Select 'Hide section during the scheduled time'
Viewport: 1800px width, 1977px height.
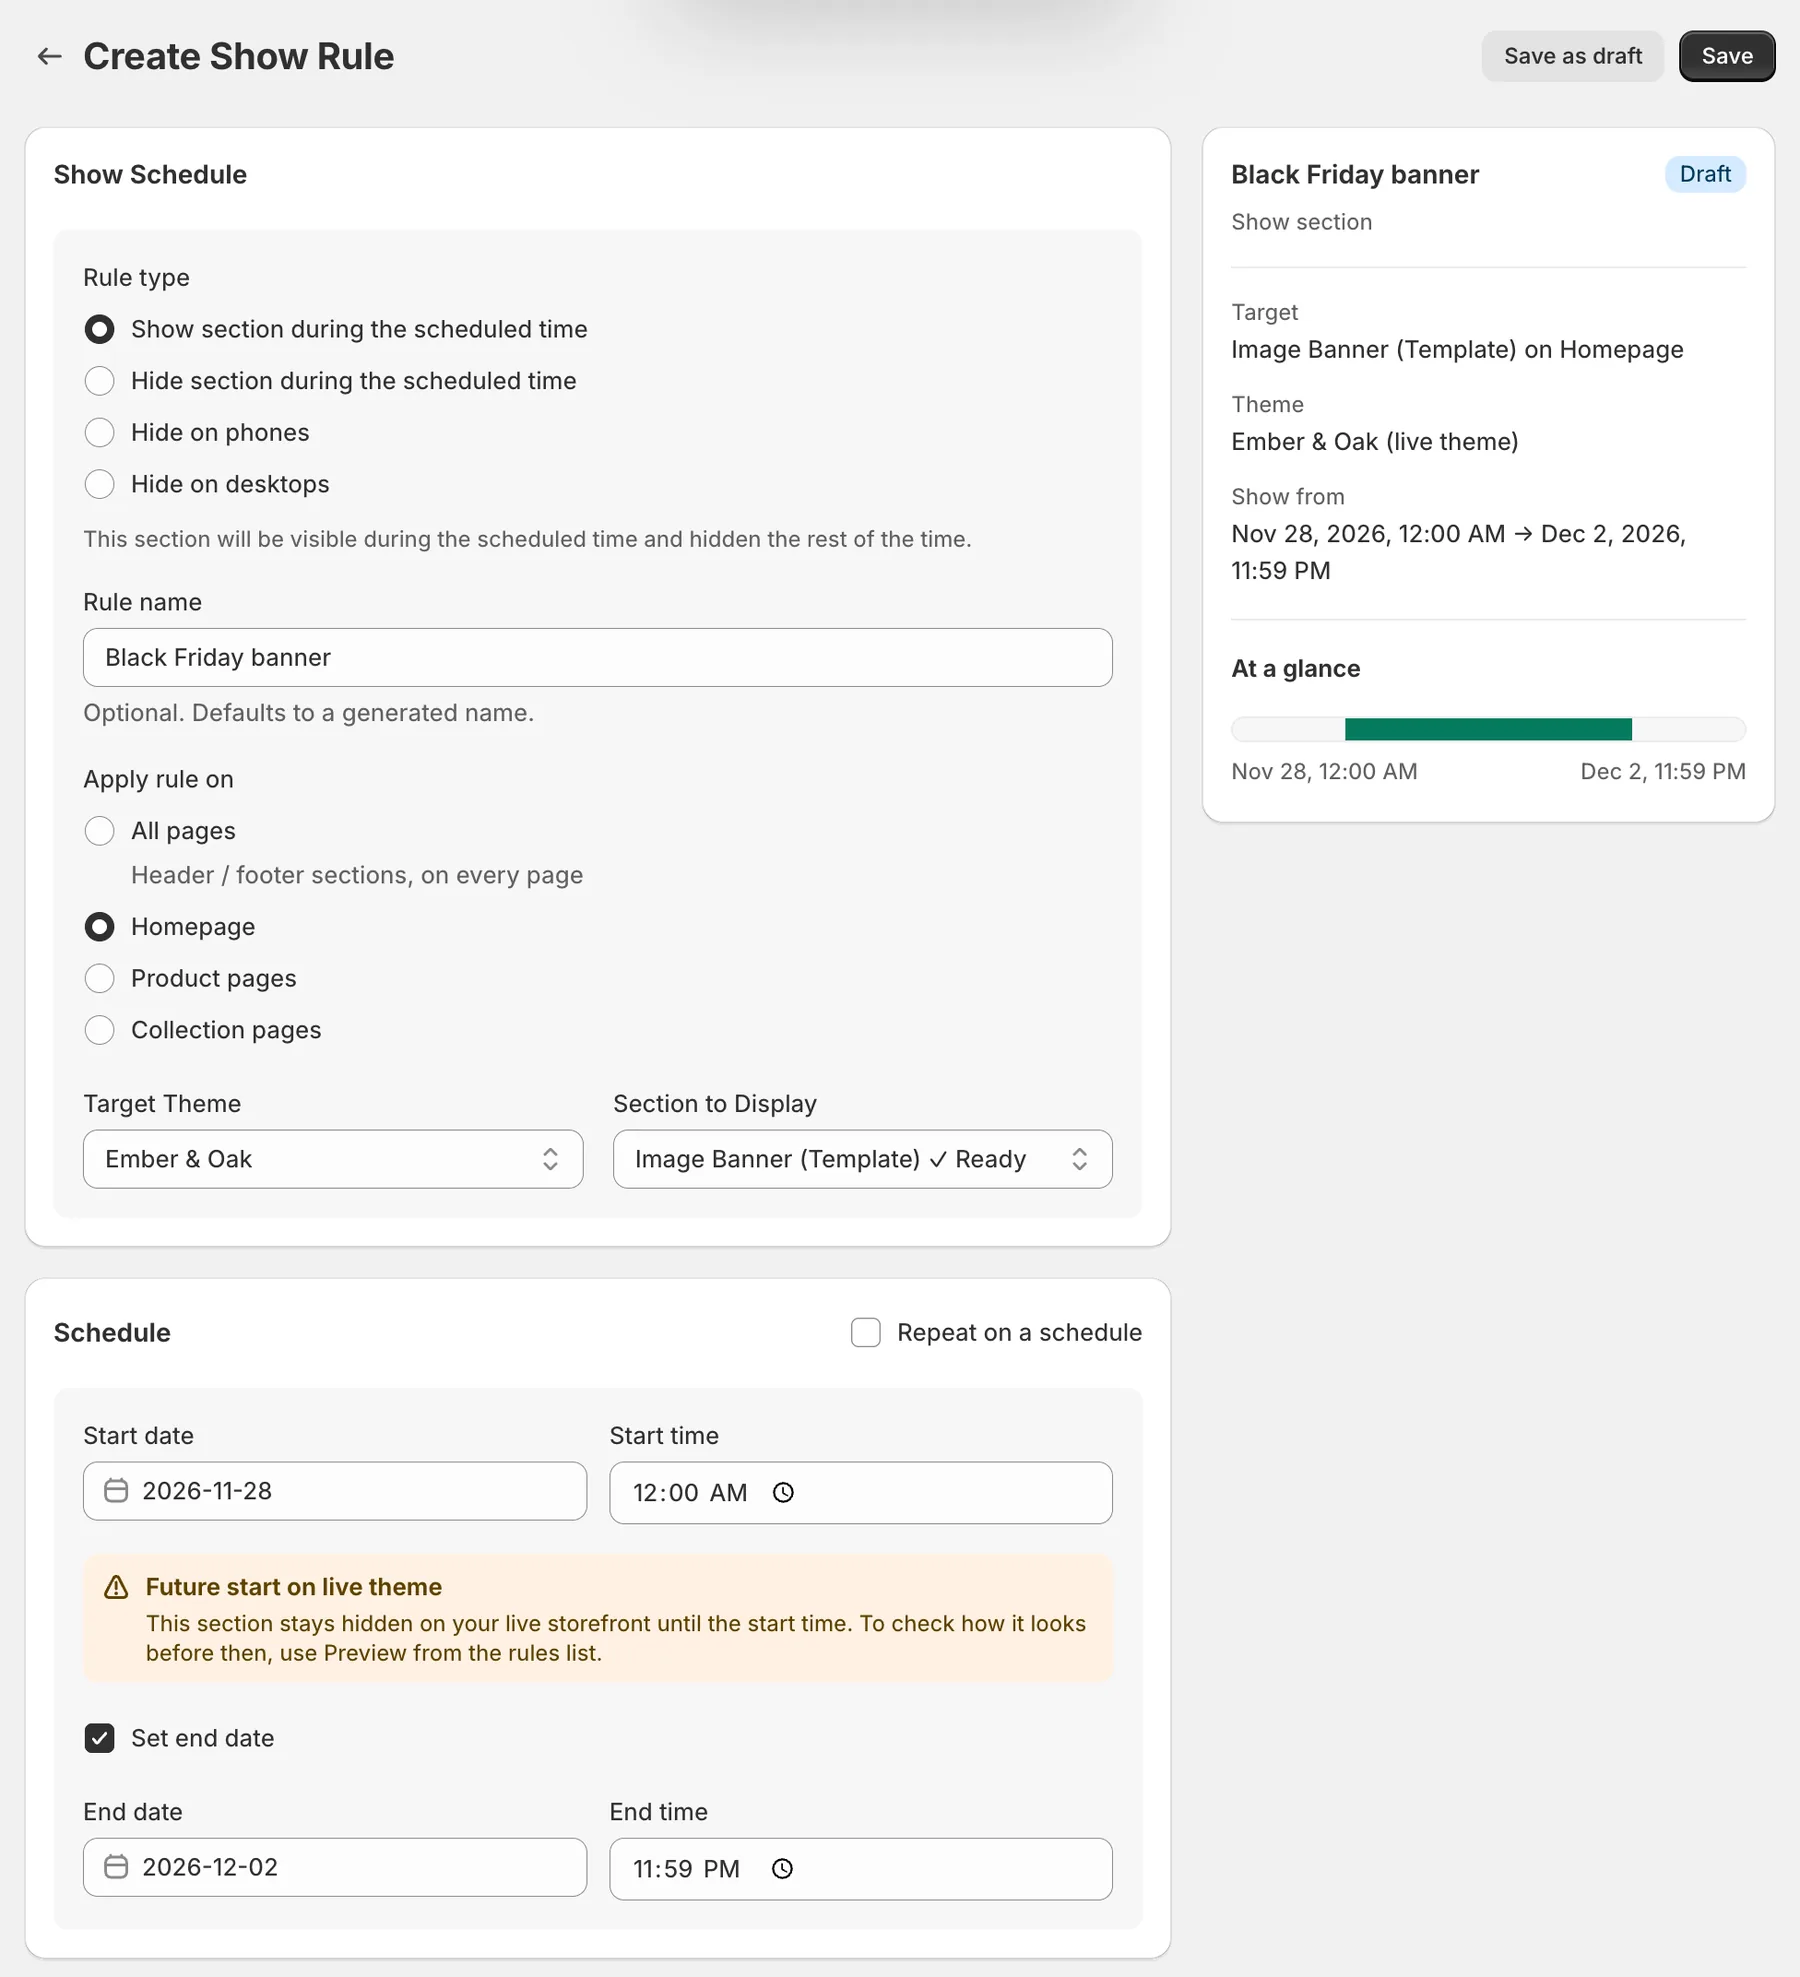point(99,381)
